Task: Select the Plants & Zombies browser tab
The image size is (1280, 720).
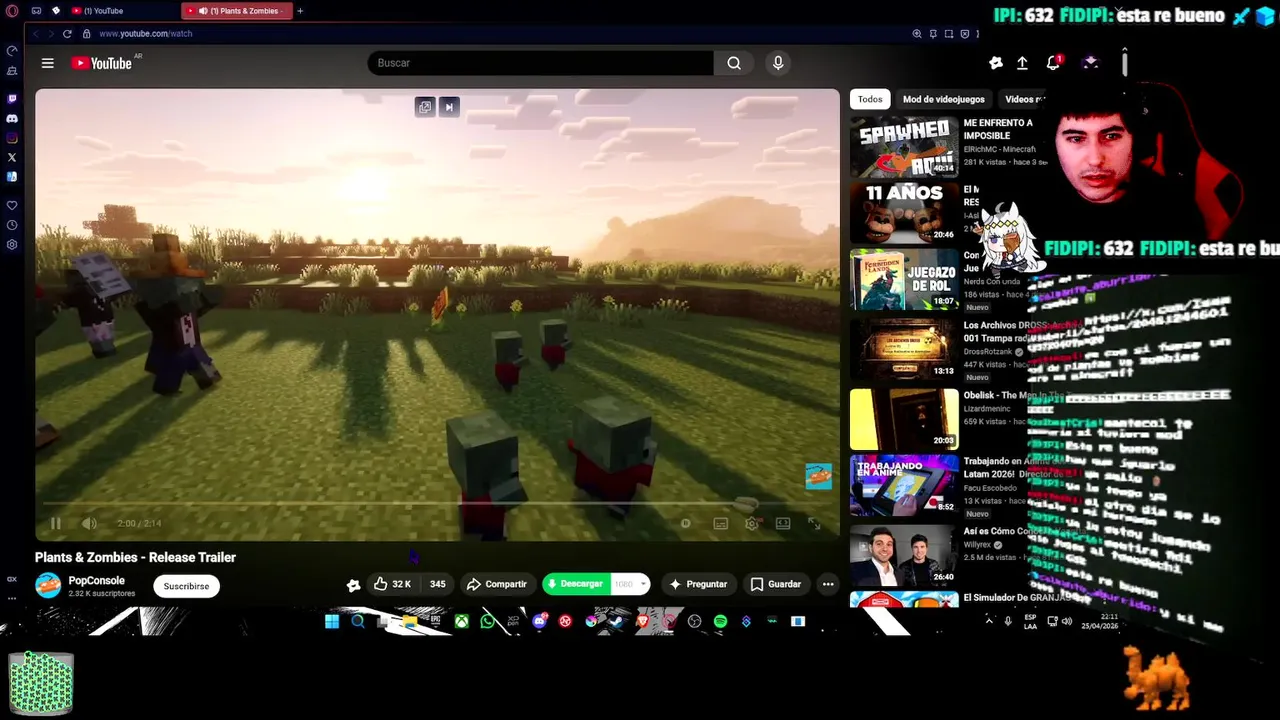Action: tap(238, 11)
